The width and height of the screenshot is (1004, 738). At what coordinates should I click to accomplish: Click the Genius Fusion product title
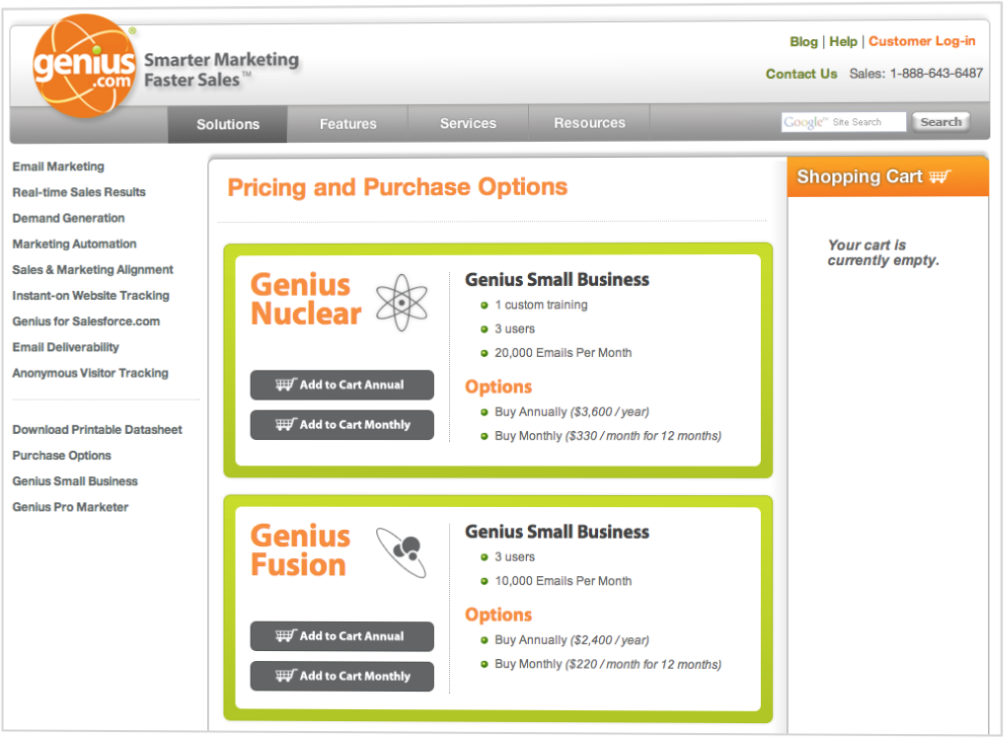coord(300,550)
